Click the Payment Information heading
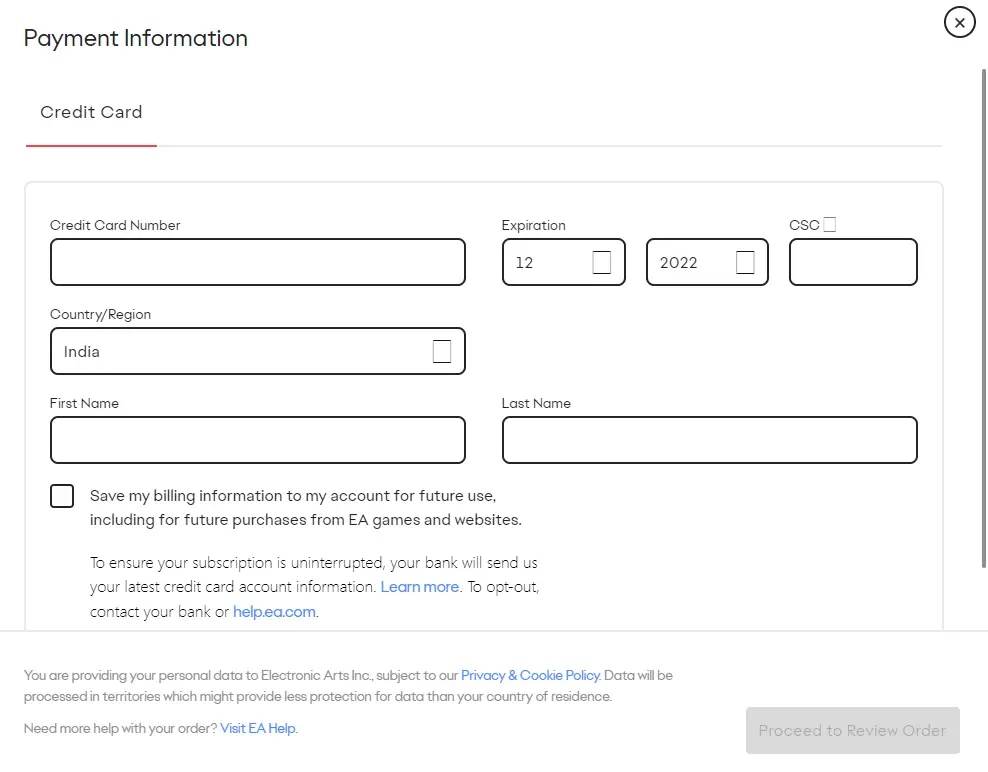Screen dimensions: 988x772 click(x=135, y=38)
